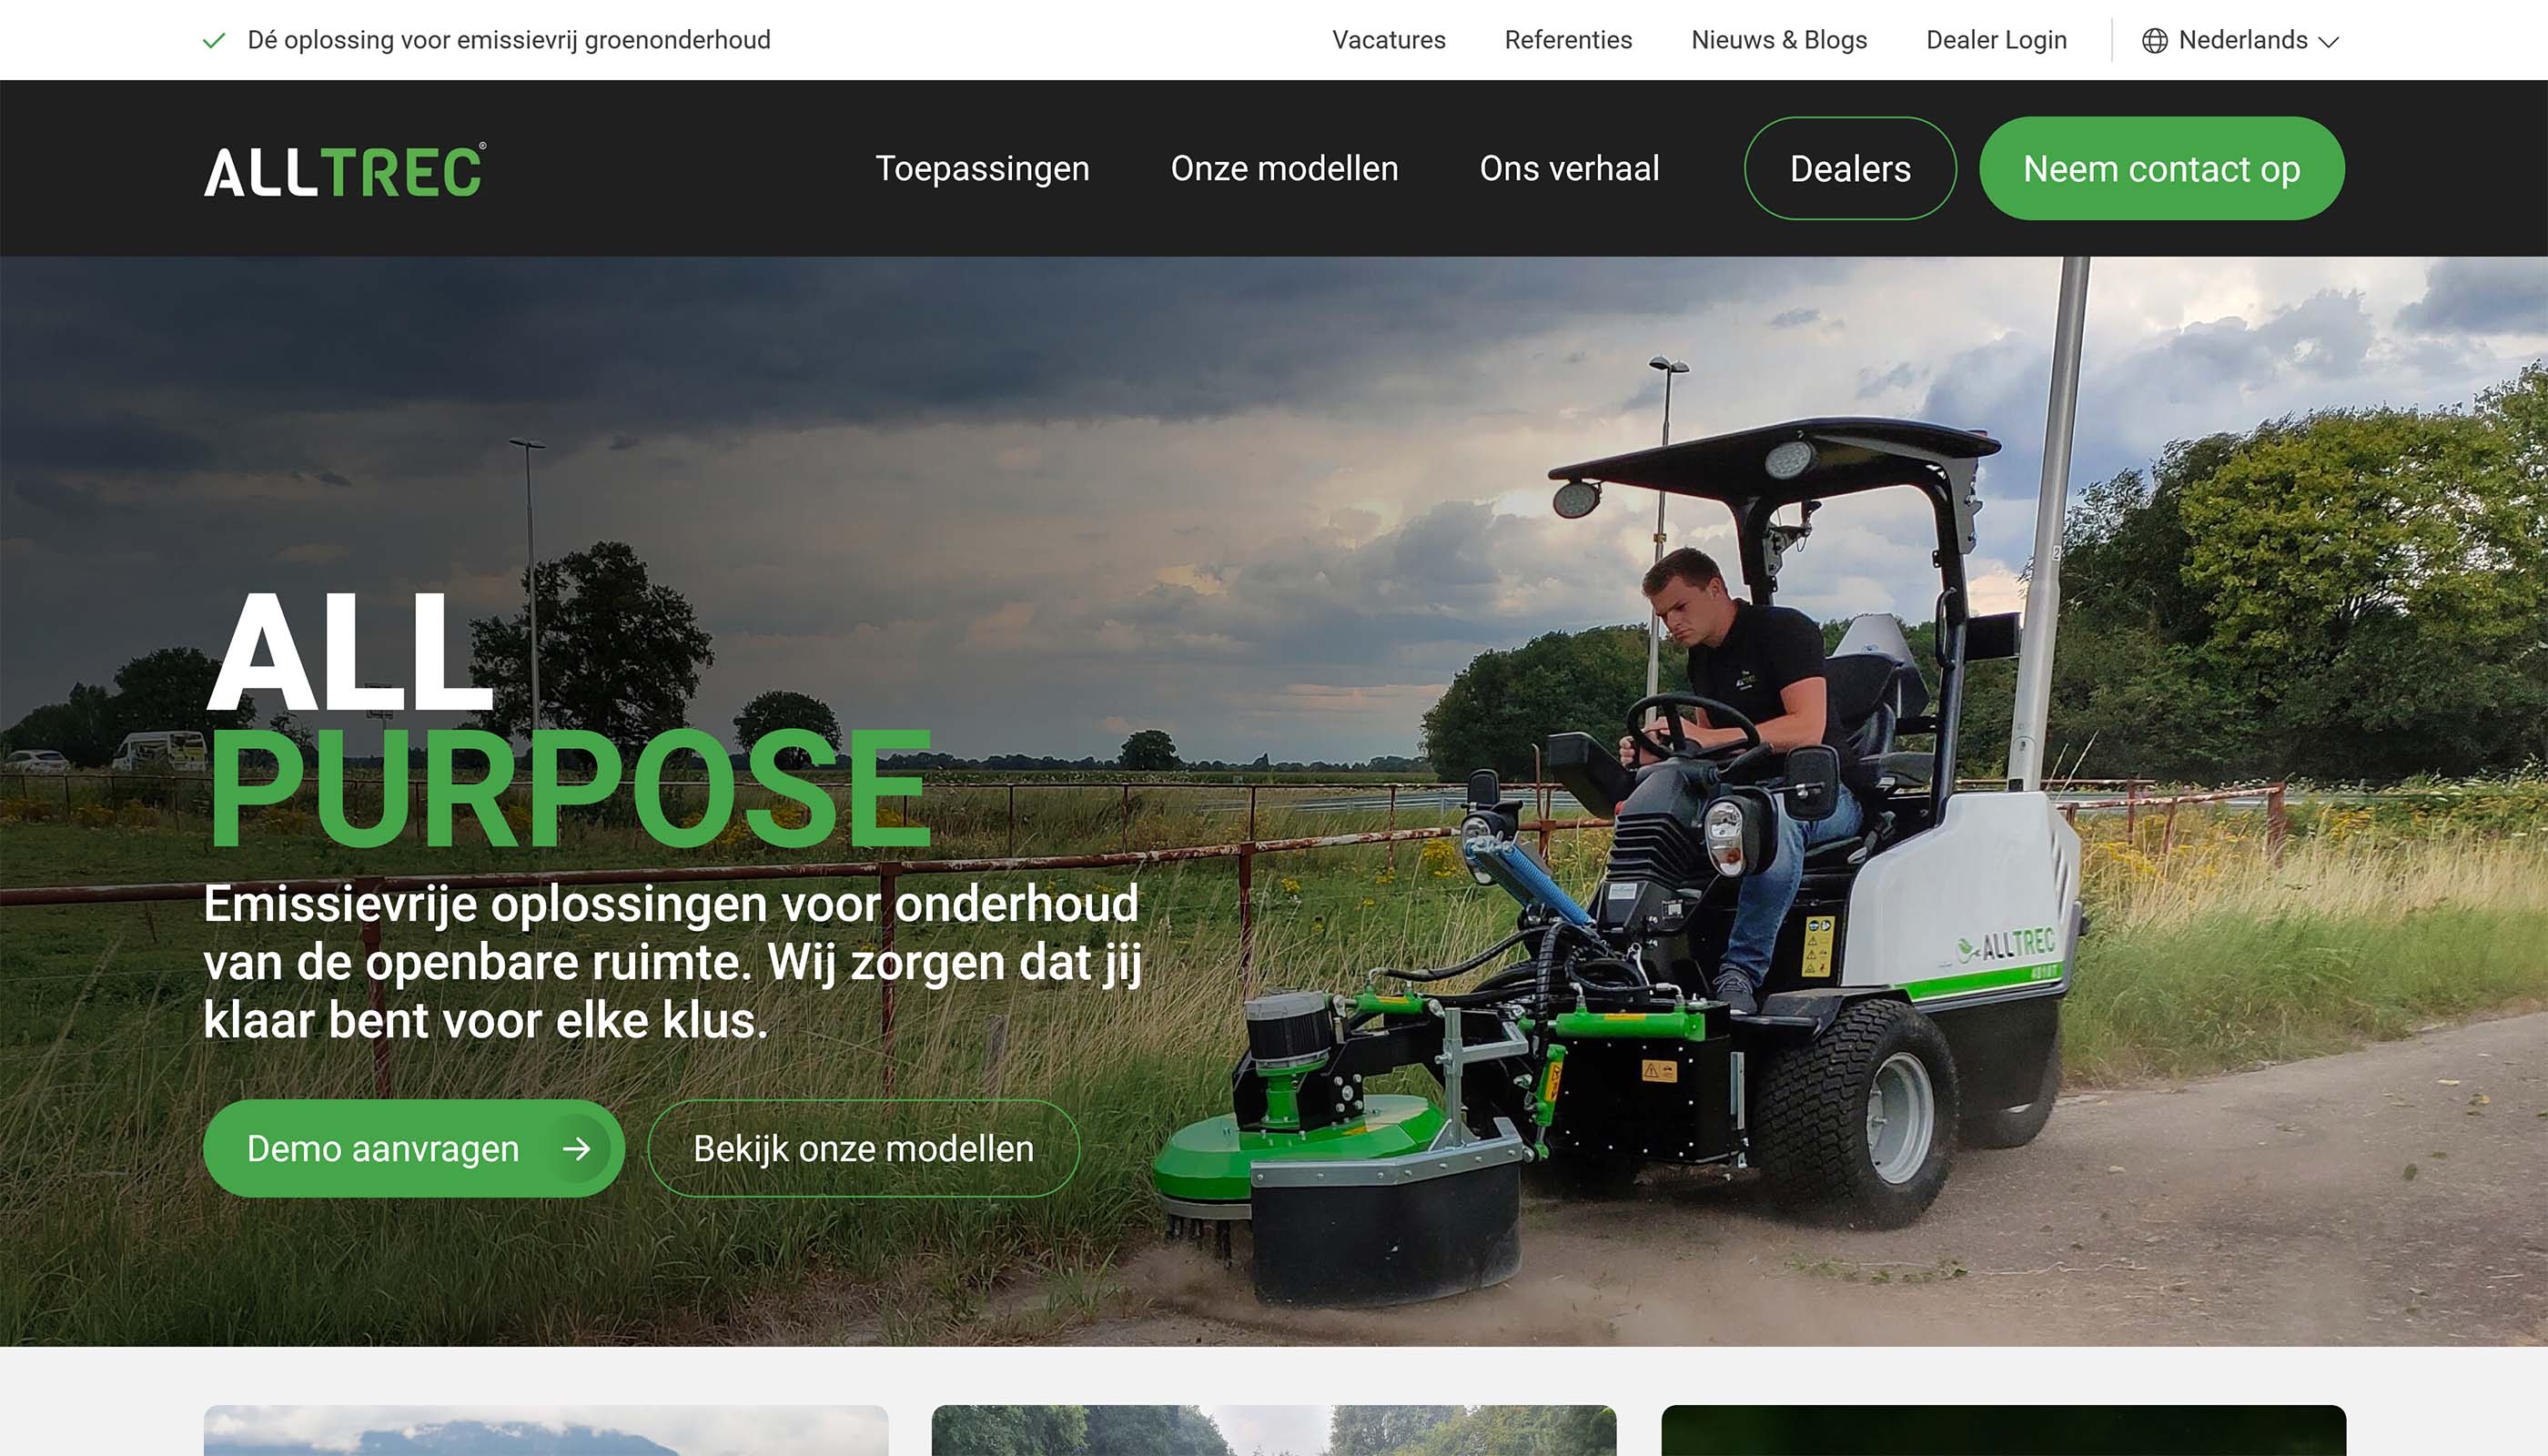Go to Ons verhaal page
Viewport: 2548px width, 1456px height.
[x=1569, y=169]
